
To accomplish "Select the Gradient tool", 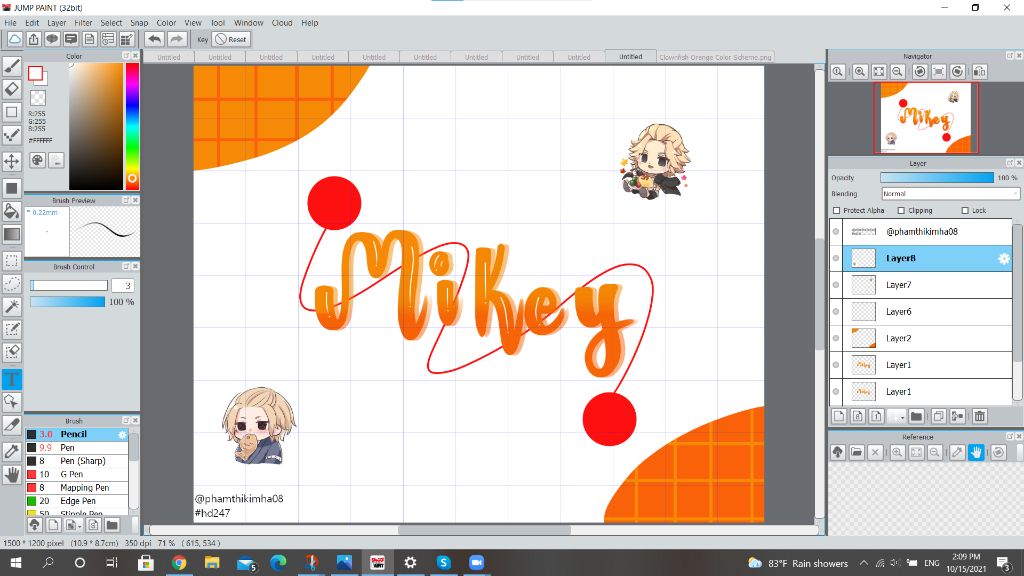I will [12, 234].
